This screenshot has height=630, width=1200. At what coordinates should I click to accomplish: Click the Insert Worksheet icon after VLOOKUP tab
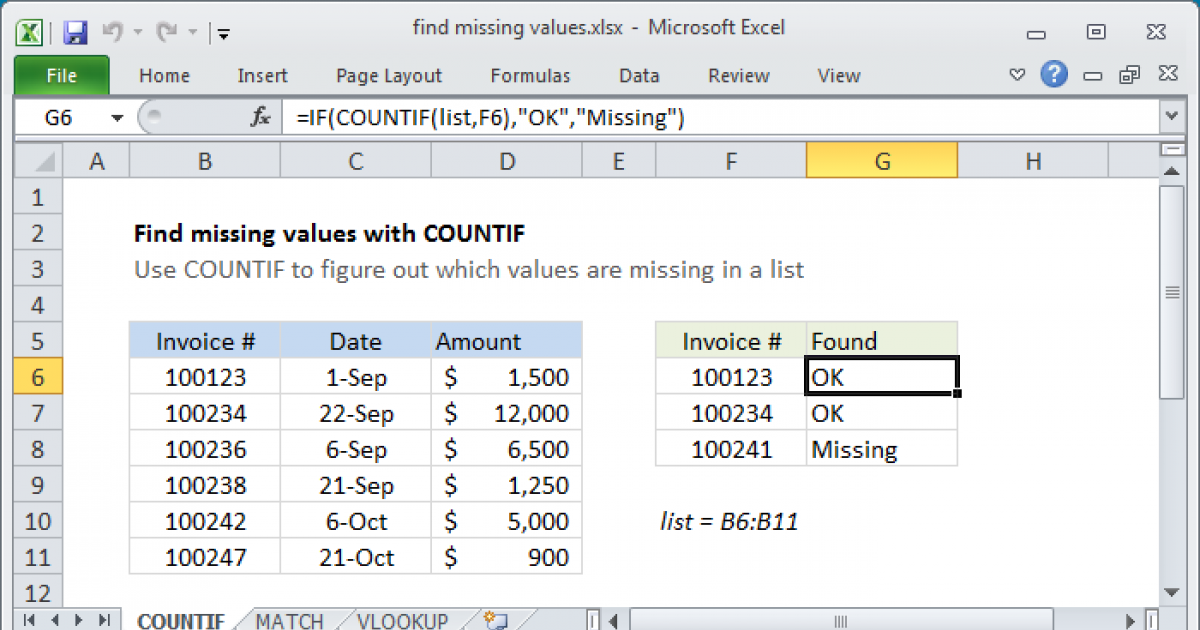[x=492, y=620]
